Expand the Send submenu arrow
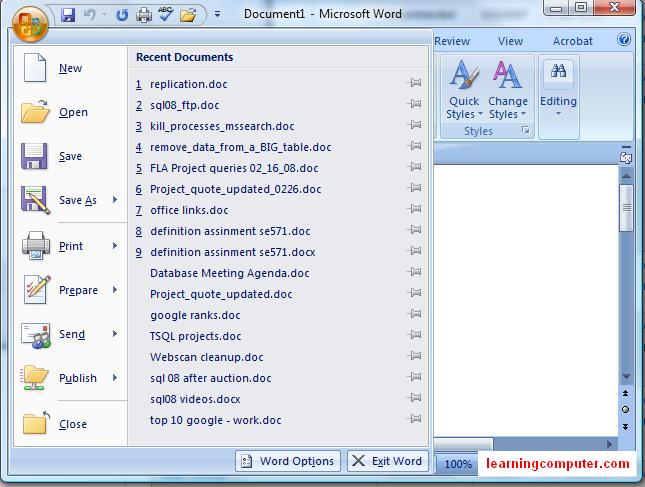 pos(115,334)
